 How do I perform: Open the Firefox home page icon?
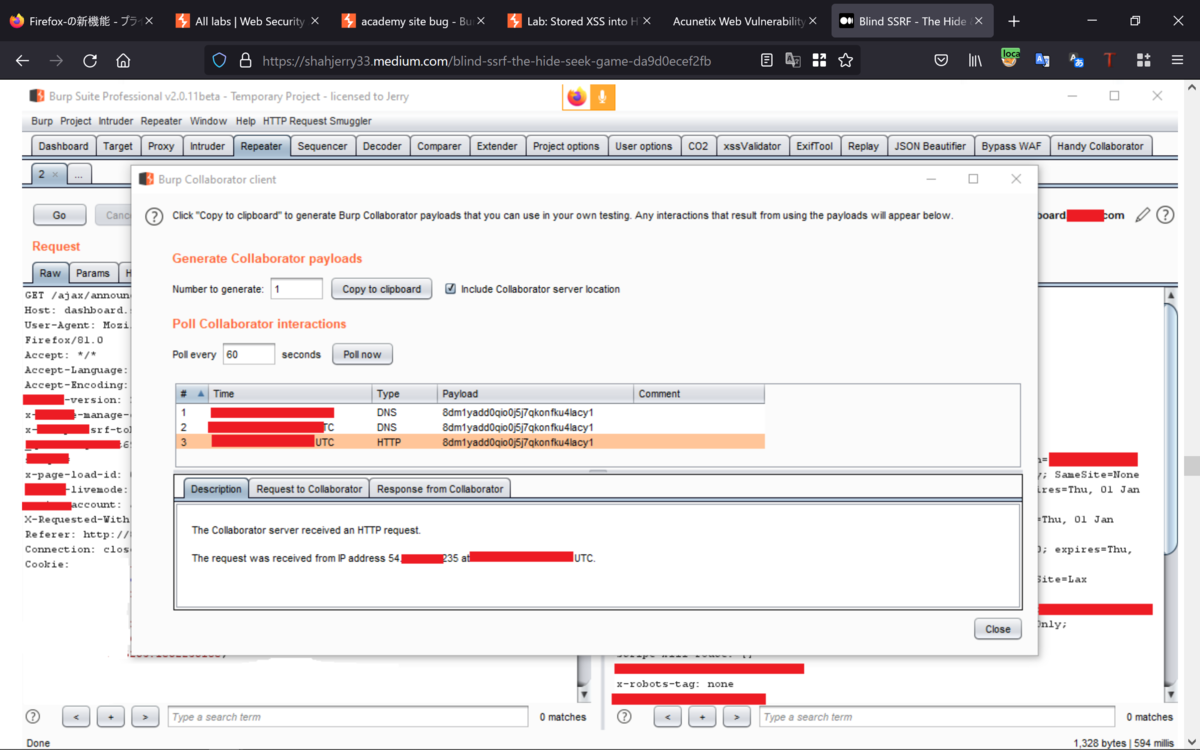tap(123, 61)
